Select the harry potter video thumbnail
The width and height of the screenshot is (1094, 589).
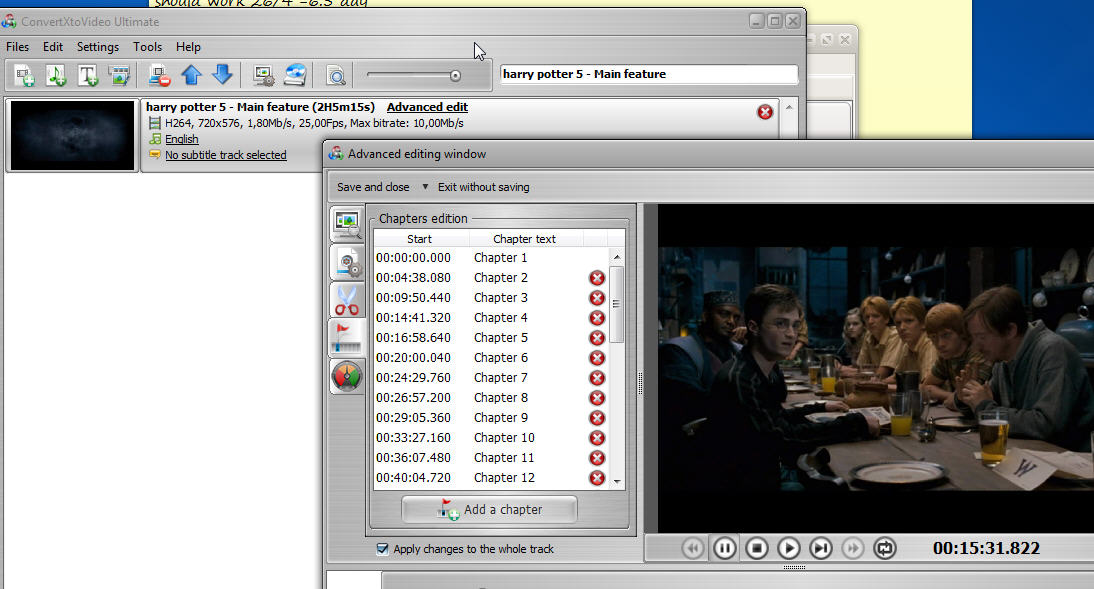click(73, 135)
